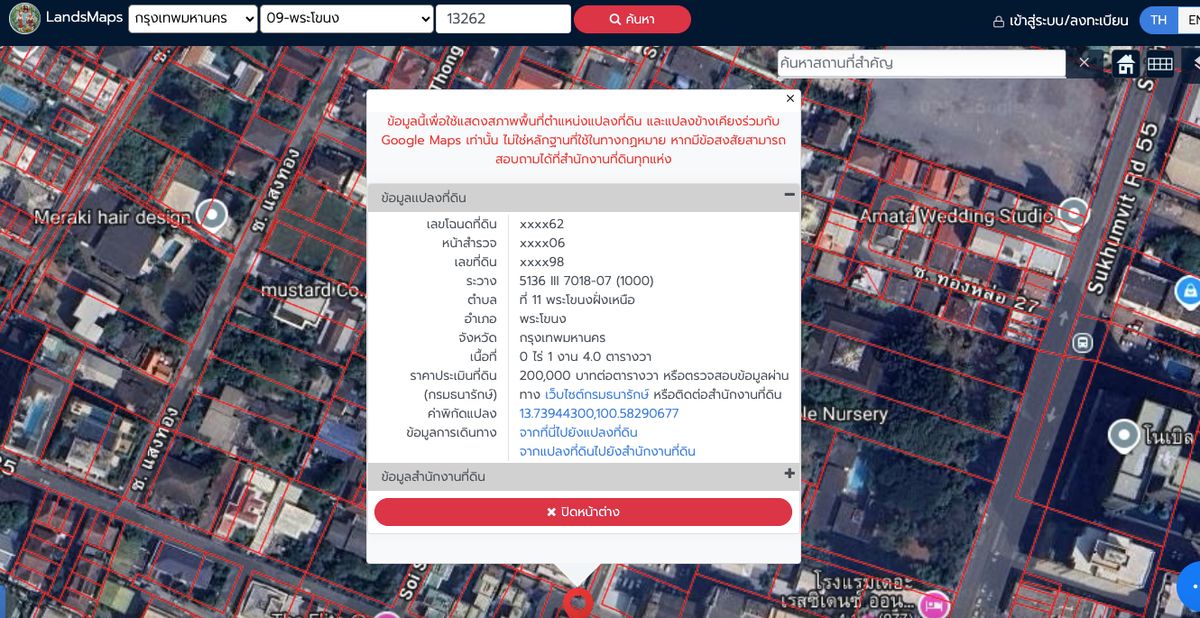
Task: Click the pink hotel marker on map
Action: [934, 603]
